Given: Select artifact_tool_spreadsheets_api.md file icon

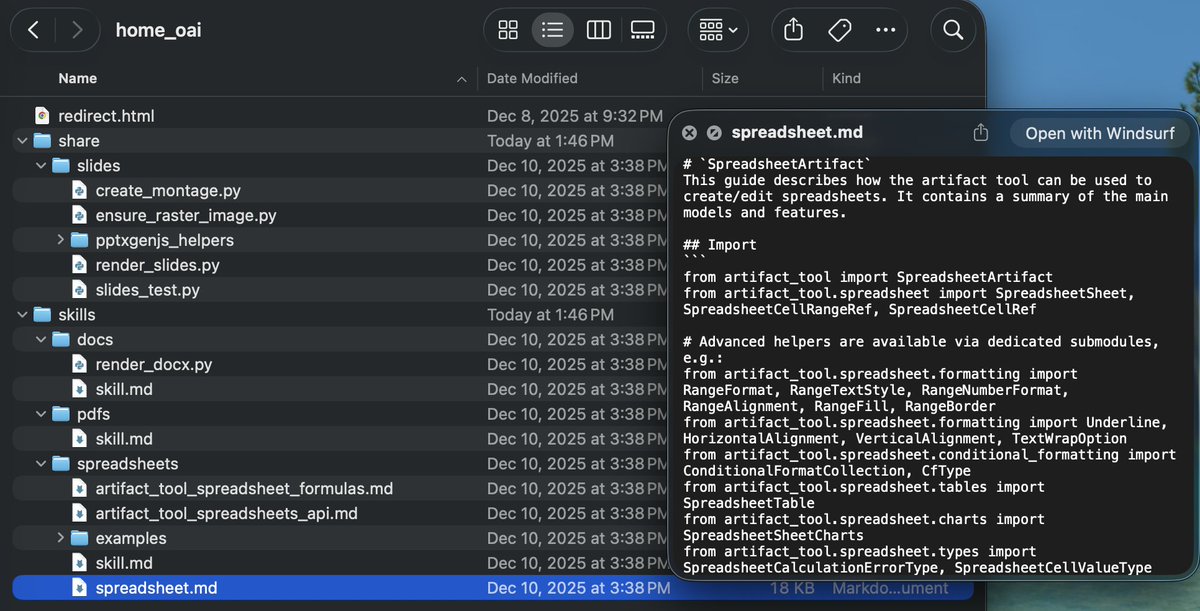Looking at the screenshot, I should pyautogui.click(x=80, y=513).
